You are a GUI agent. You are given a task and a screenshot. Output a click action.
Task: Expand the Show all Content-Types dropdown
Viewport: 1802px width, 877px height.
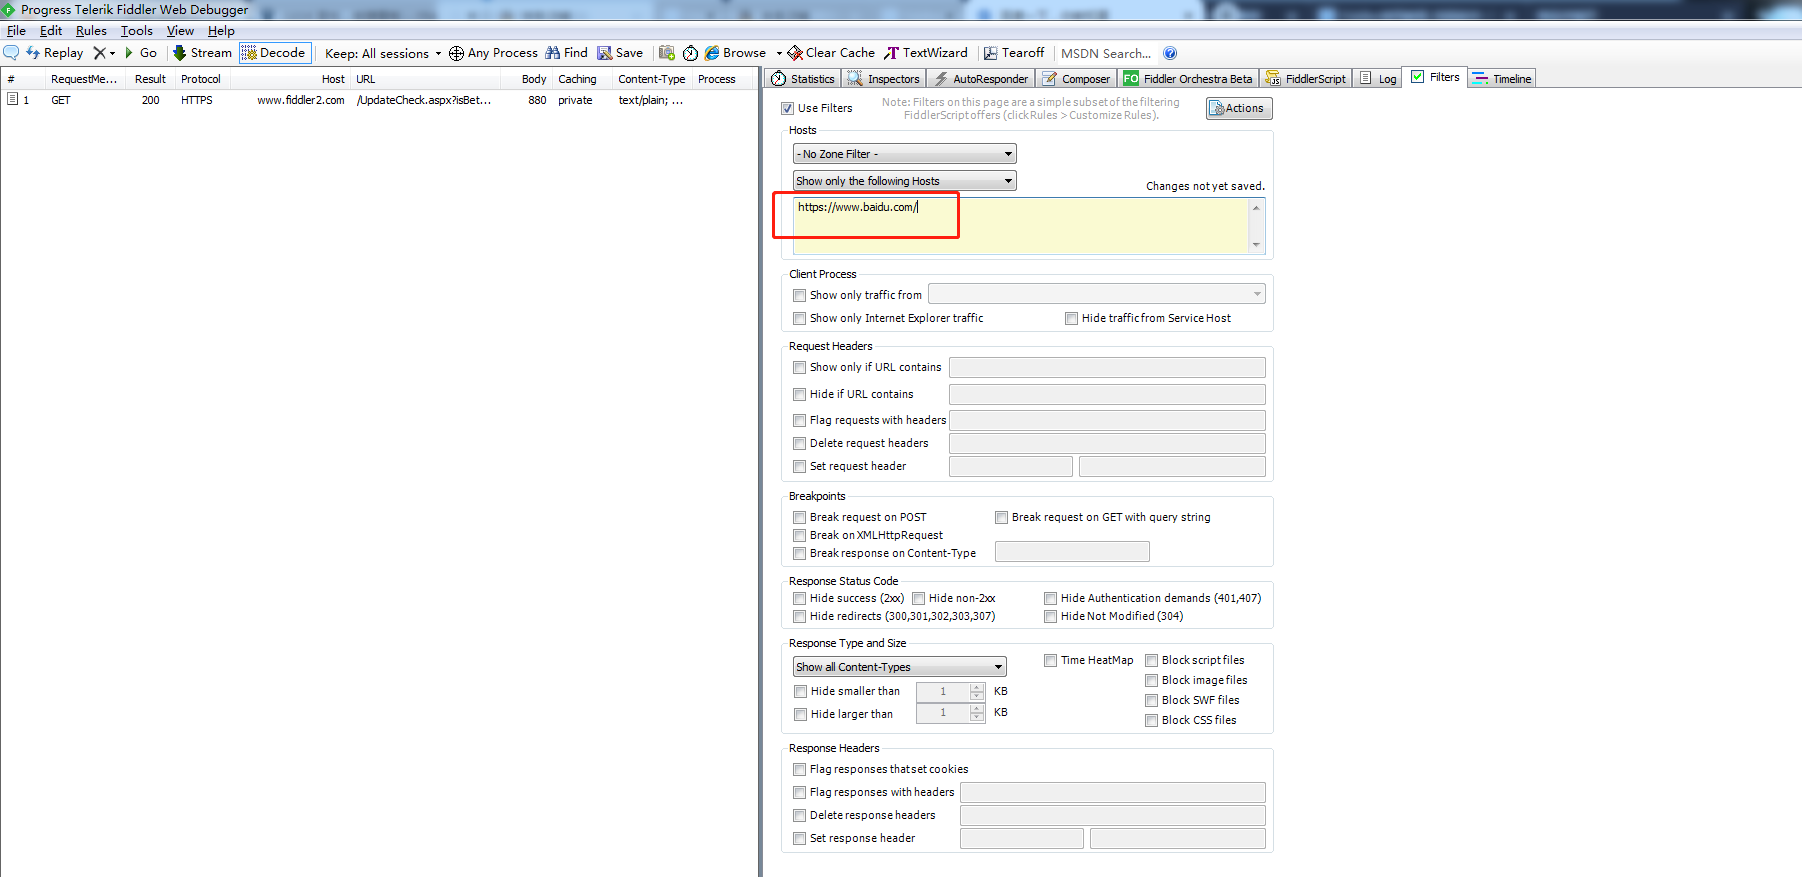pos(899,667)
